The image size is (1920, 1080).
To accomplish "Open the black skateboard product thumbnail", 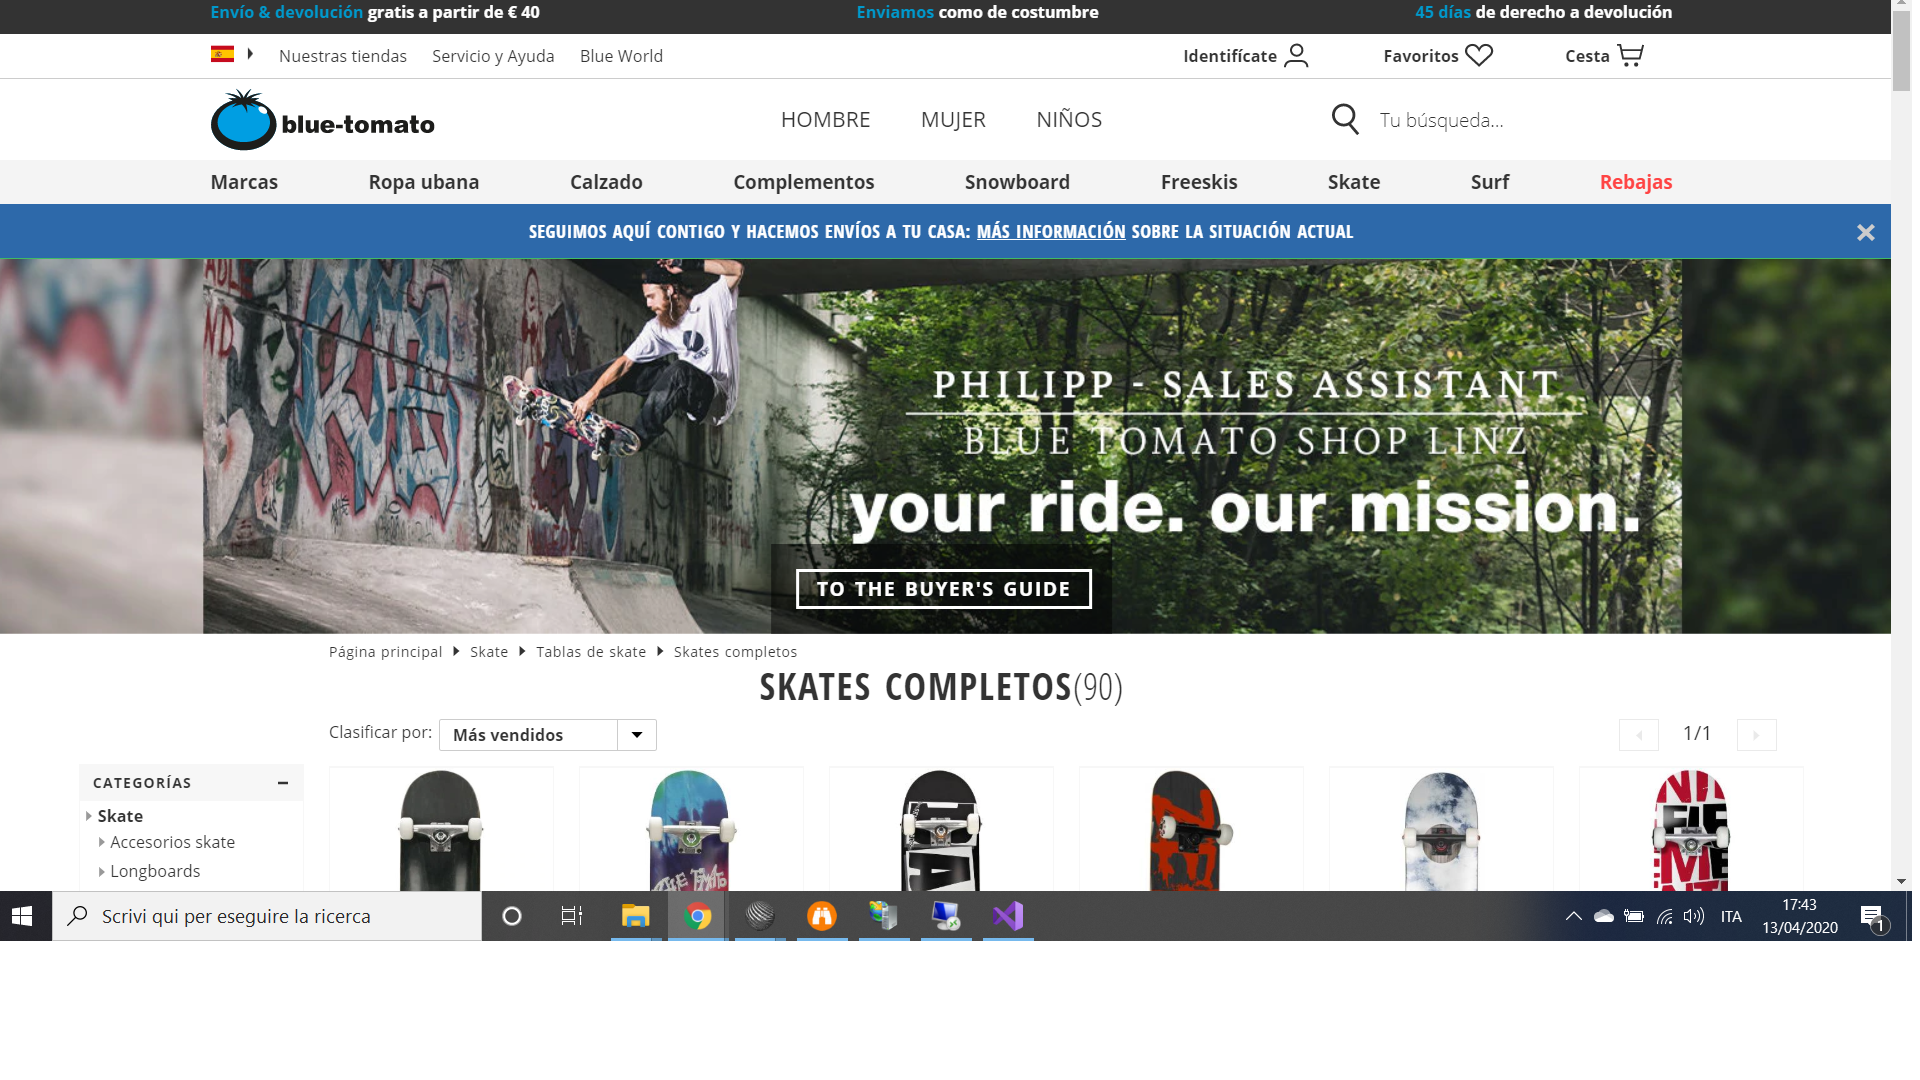I will pyautogui.click(x=441, y=830).
